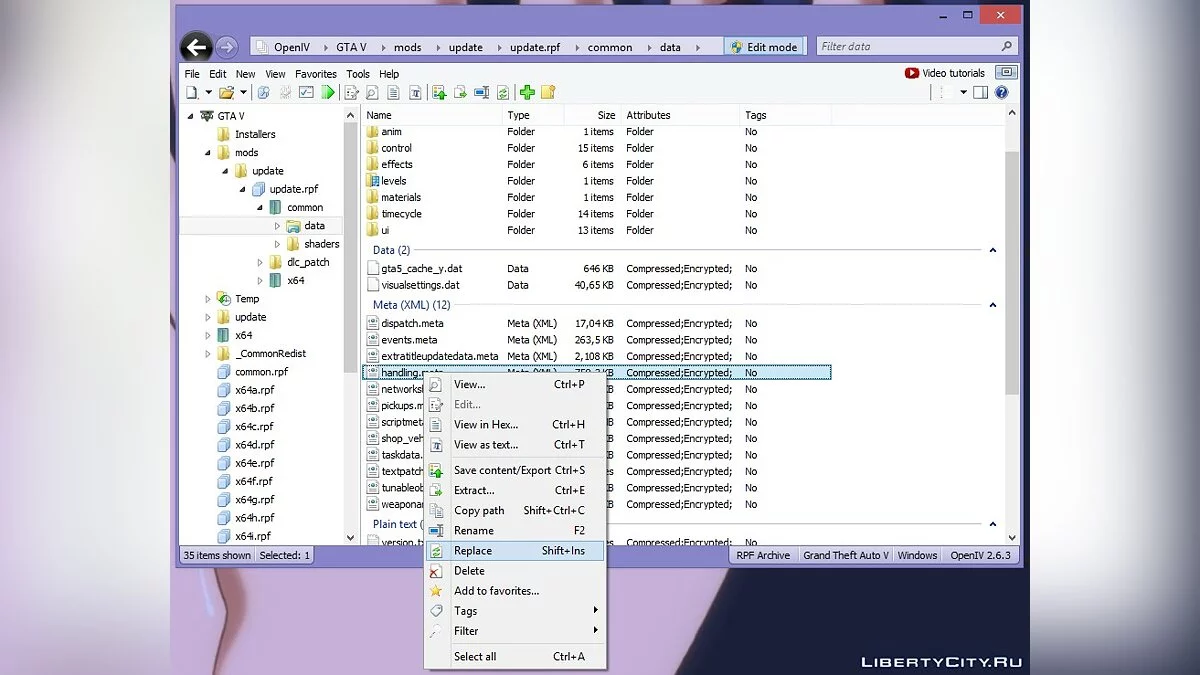Choose Replace from the context menu

(x=473, y=551)
